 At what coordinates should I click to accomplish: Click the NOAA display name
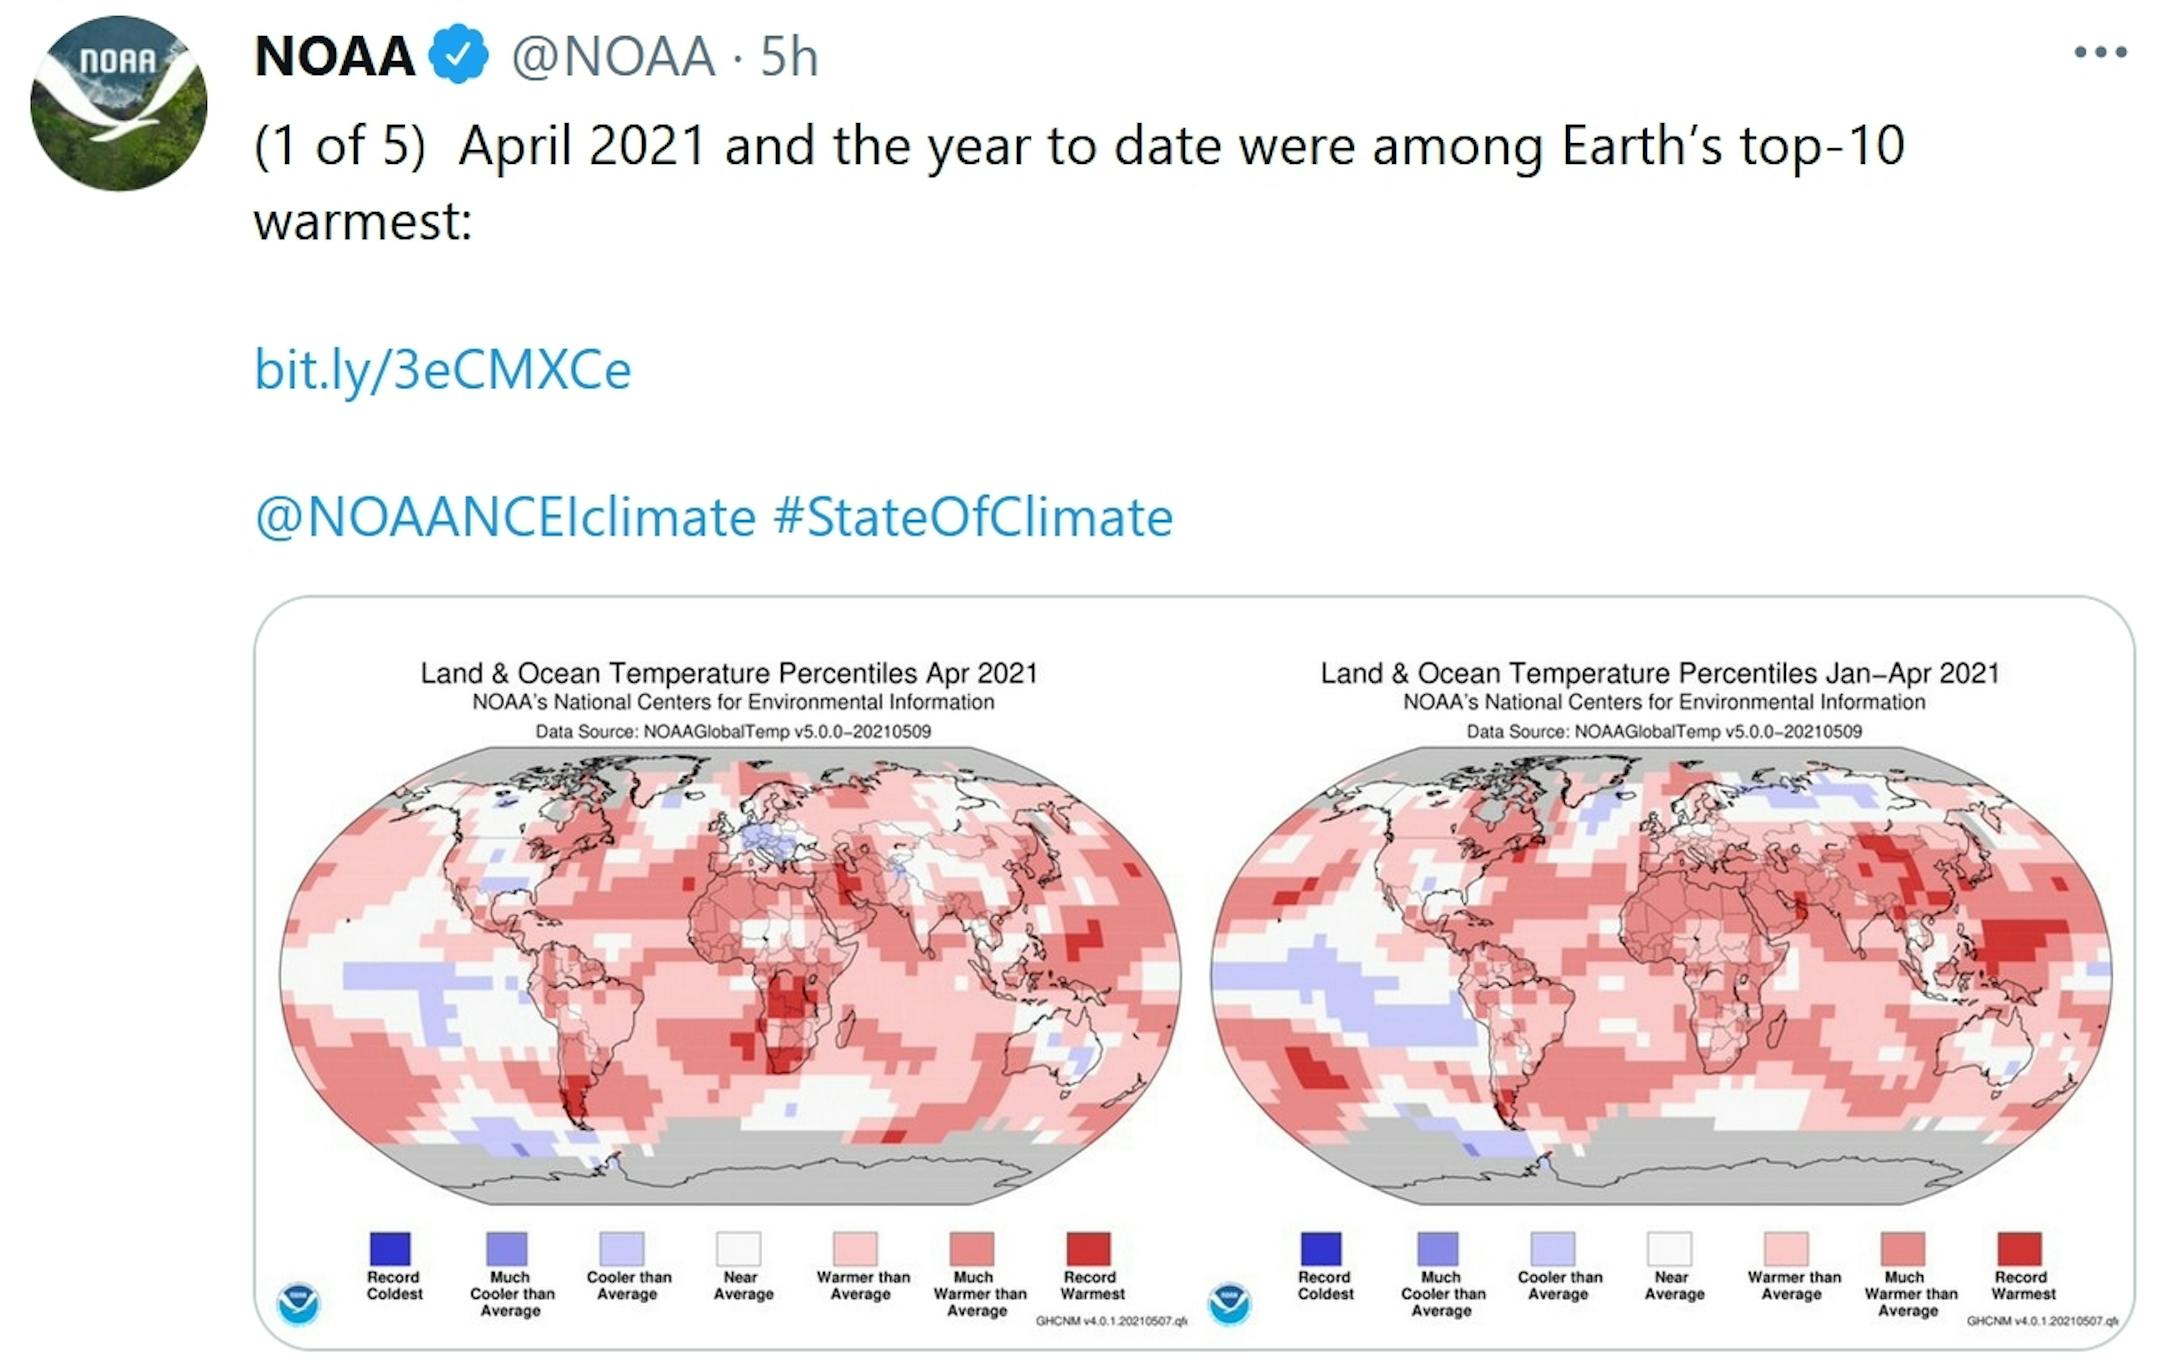pos(334,56)
